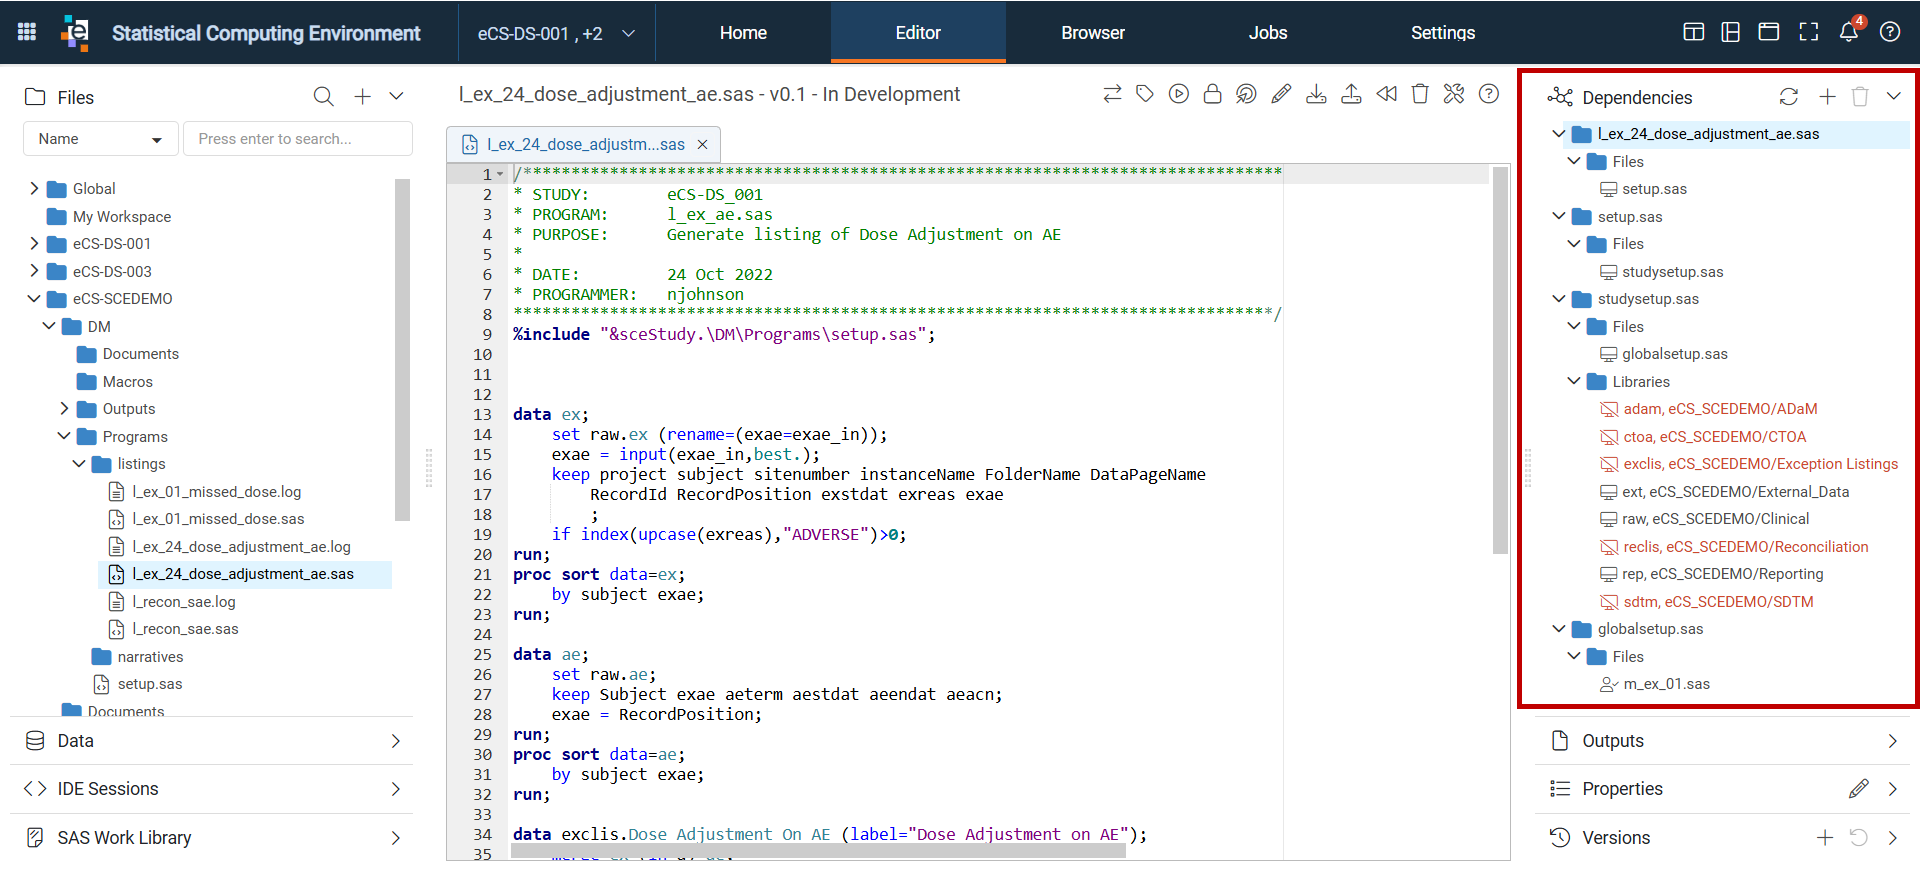Run the program with the play icon
The width and height of the screenshot is (1920, 870).
point(1179,94)
